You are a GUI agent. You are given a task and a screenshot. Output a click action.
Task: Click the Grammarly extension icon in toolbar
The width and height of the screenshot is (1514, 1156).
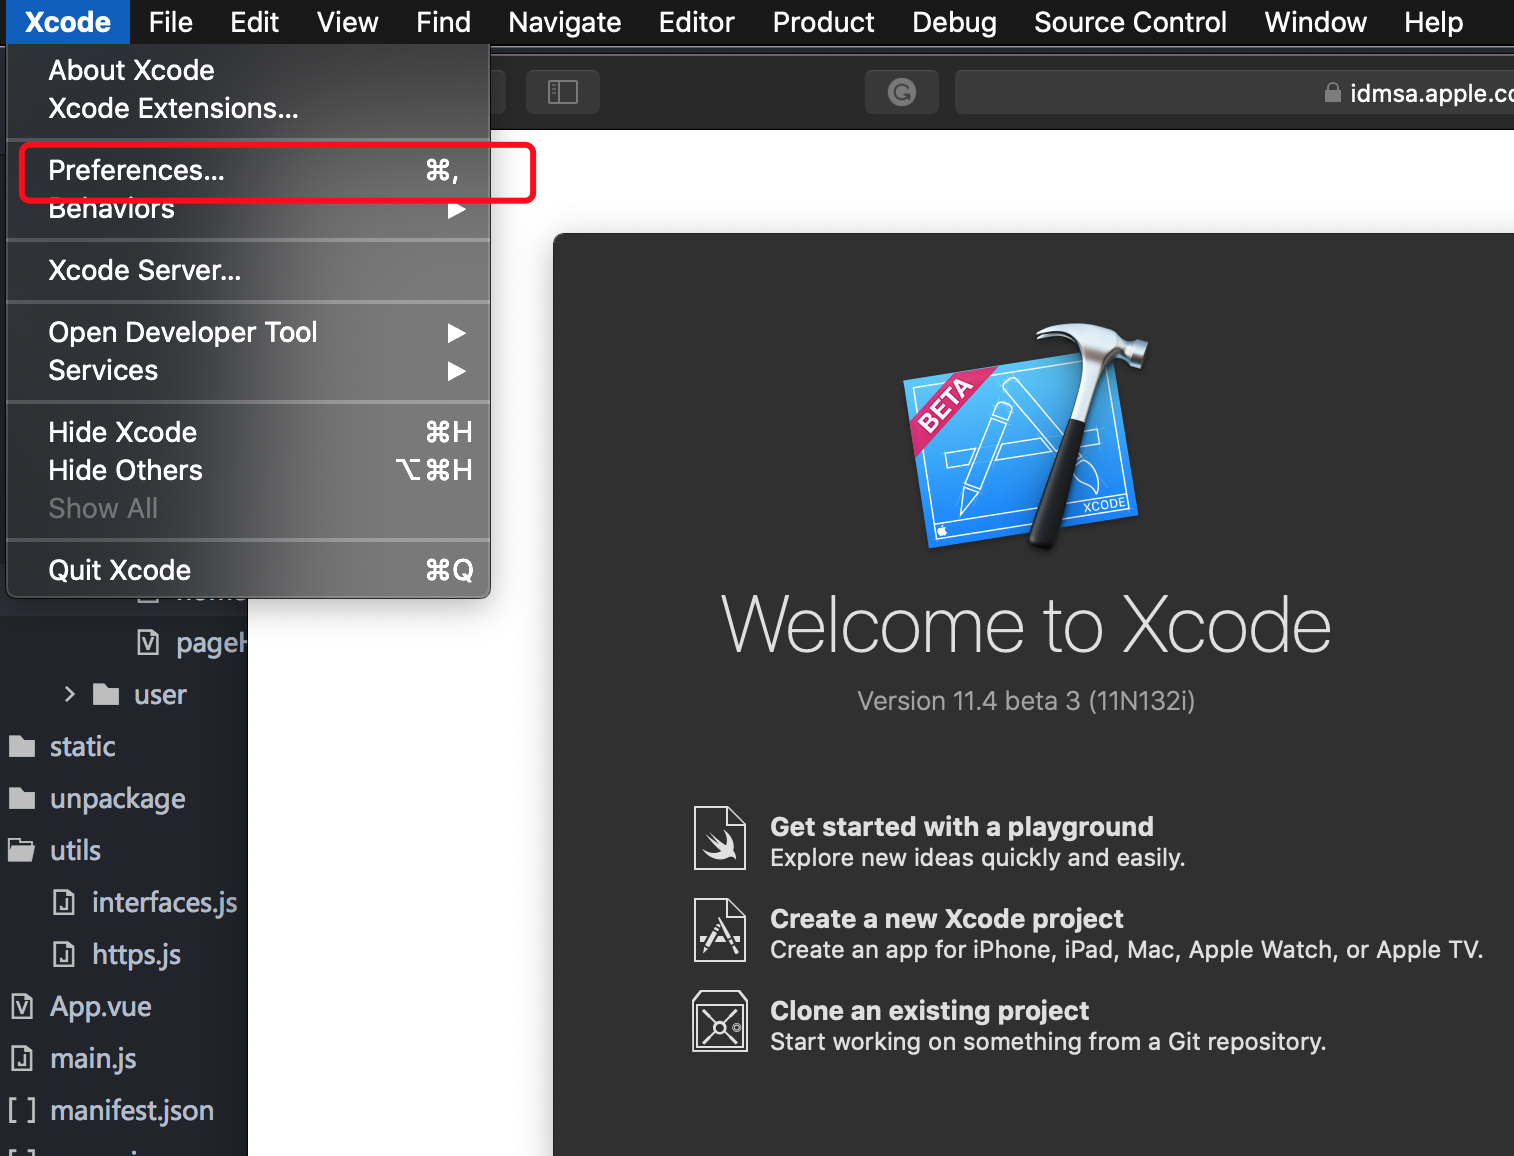click(902, 92)
